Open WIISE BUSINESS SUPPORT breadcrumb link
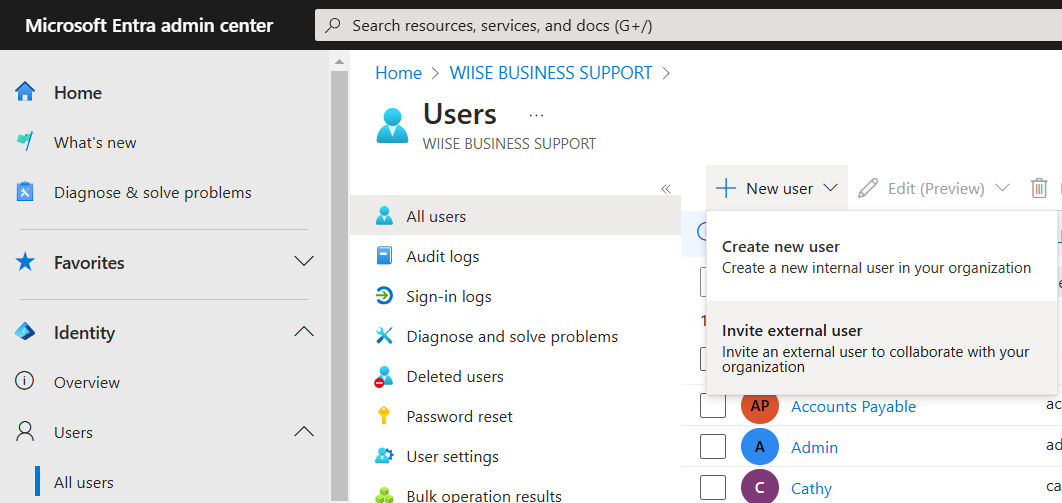 click(551, 72)
